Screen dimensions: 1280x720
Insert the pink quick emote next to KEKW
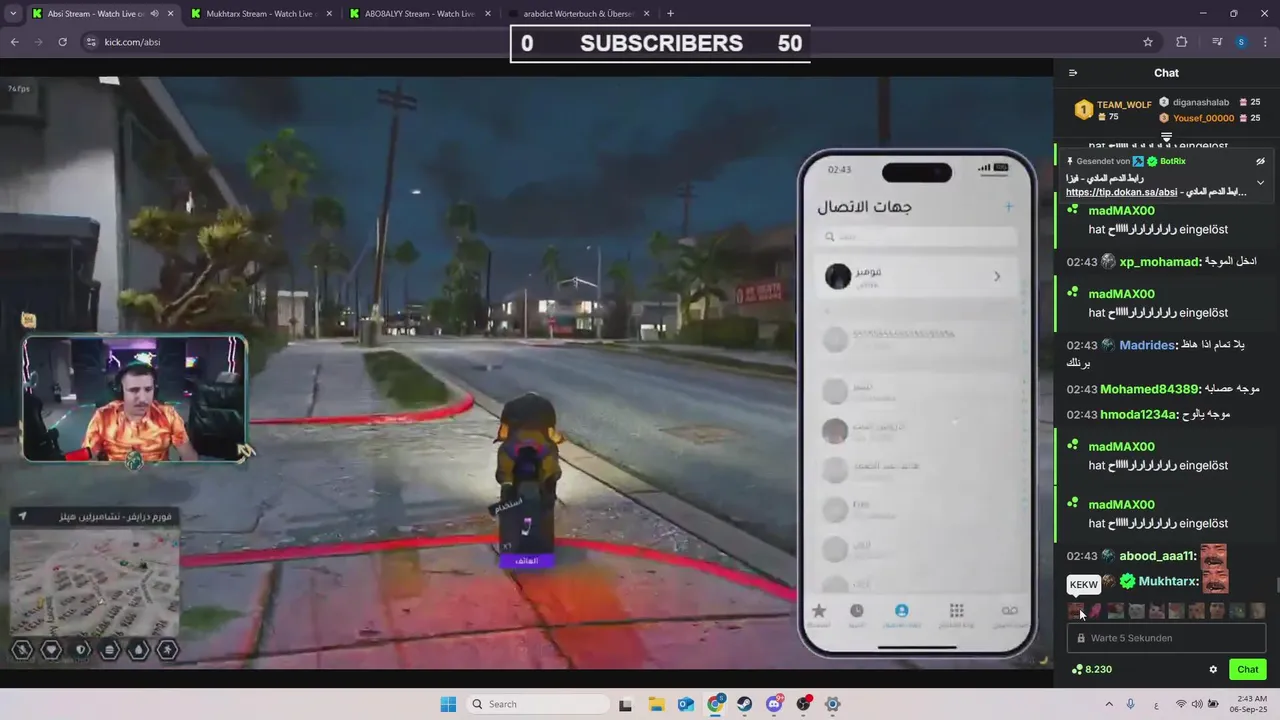tap(1096, 610)
